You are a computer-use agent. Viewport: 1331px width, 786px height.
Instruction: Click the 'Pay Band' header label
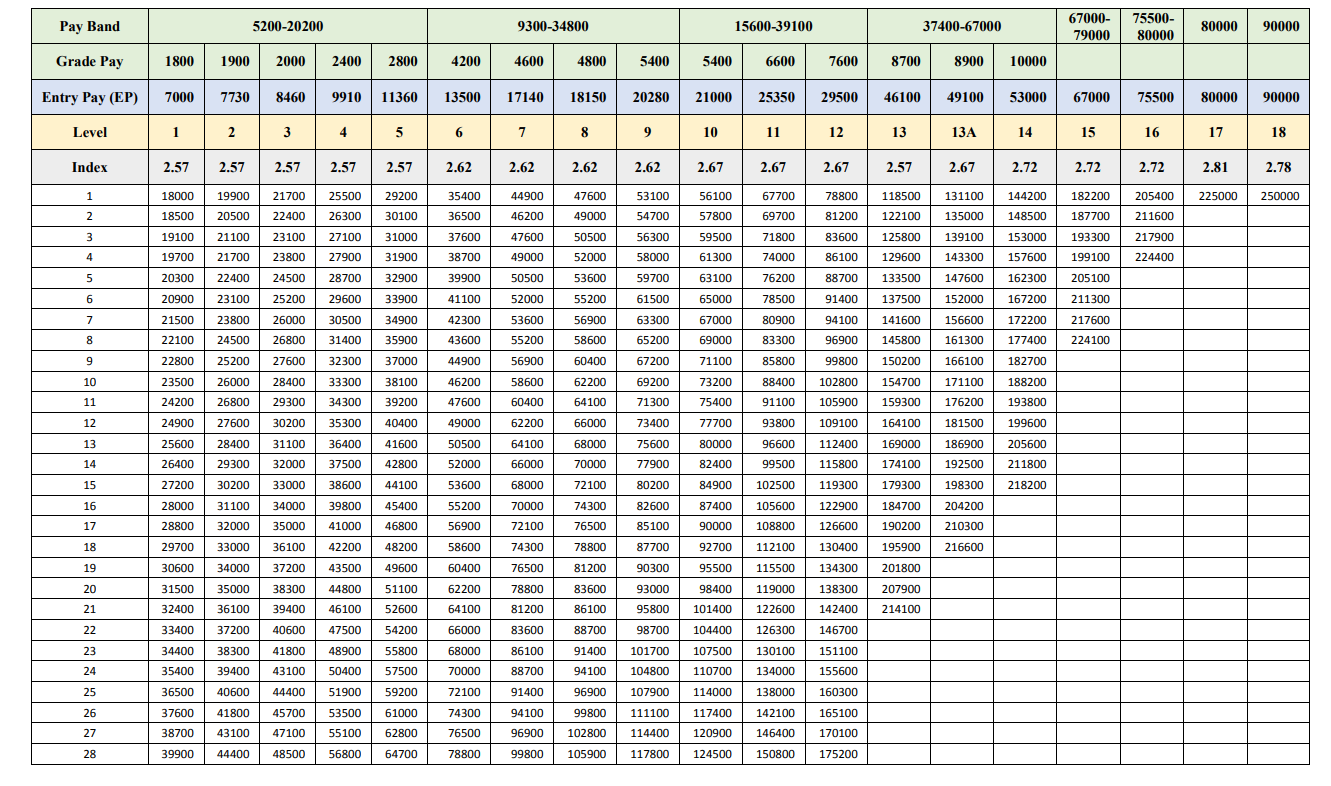[89, 26]
